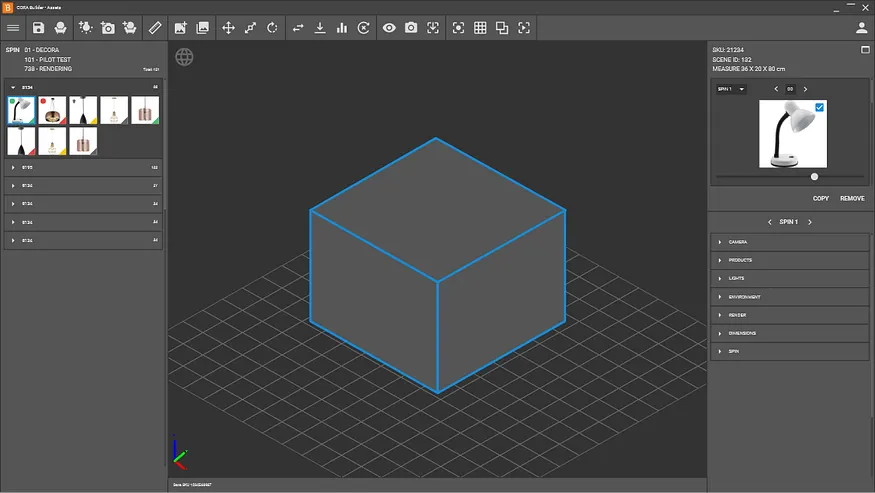Click left arrow before SPIN 1 label
This screenshot has width=875, height=493.
pyautogui.click(x=770, y=222)
